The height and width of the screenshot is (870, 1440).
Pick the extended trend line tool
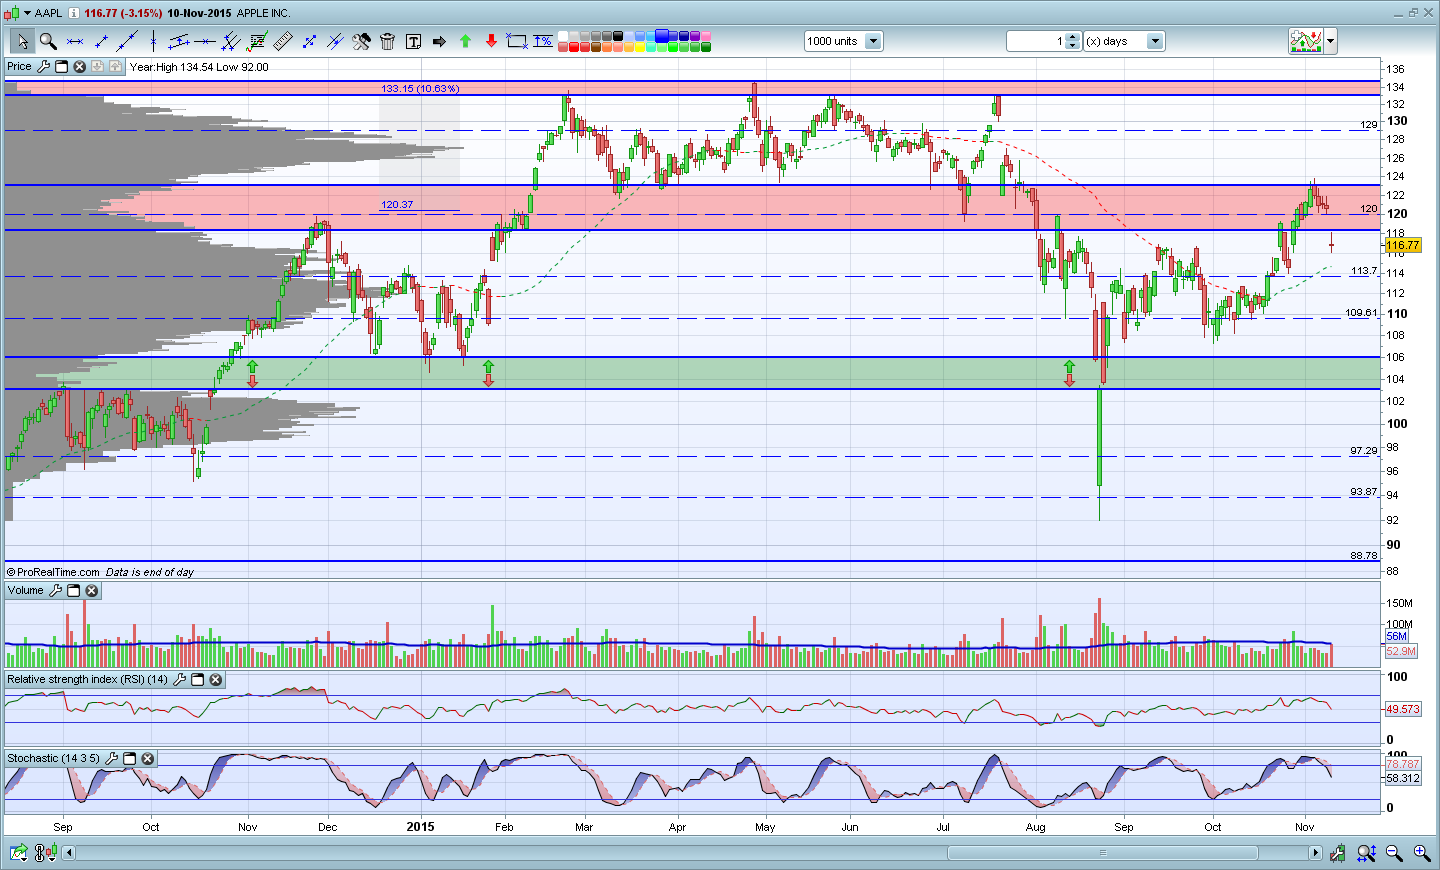tap(127, 41)
